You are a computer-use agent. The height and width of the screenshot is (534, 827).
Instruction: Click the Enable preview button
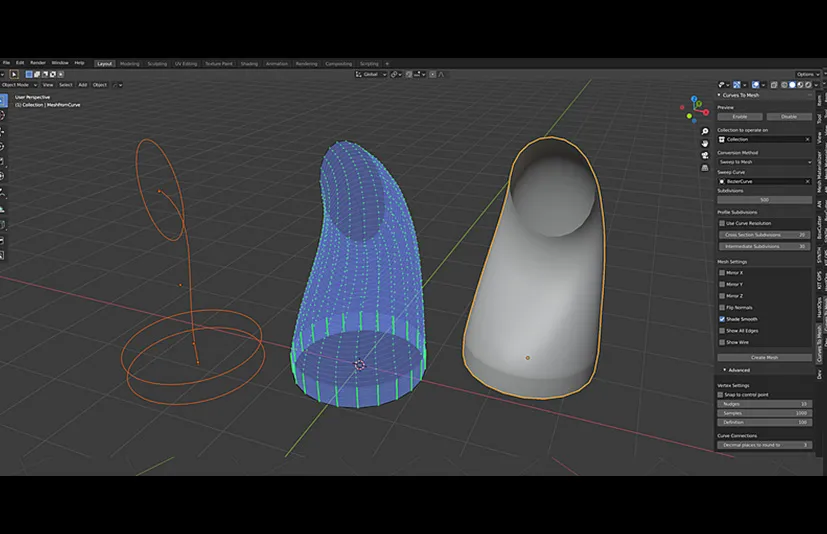740,117
